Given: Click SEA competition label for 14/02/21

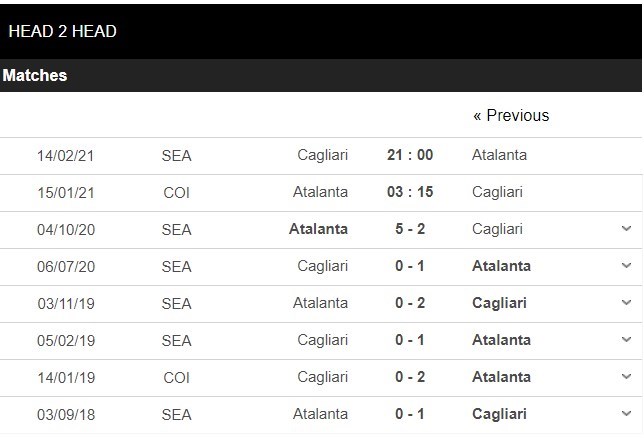Looking at the screenshot, I should pyautogui.click(x=176, y=155).
